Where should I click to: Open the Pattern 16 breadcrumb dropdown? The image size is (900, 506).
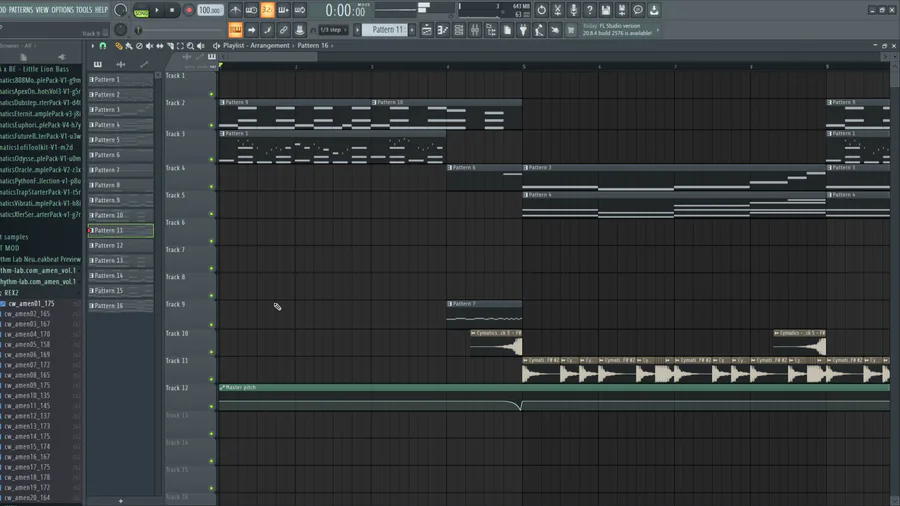(315, 45)
